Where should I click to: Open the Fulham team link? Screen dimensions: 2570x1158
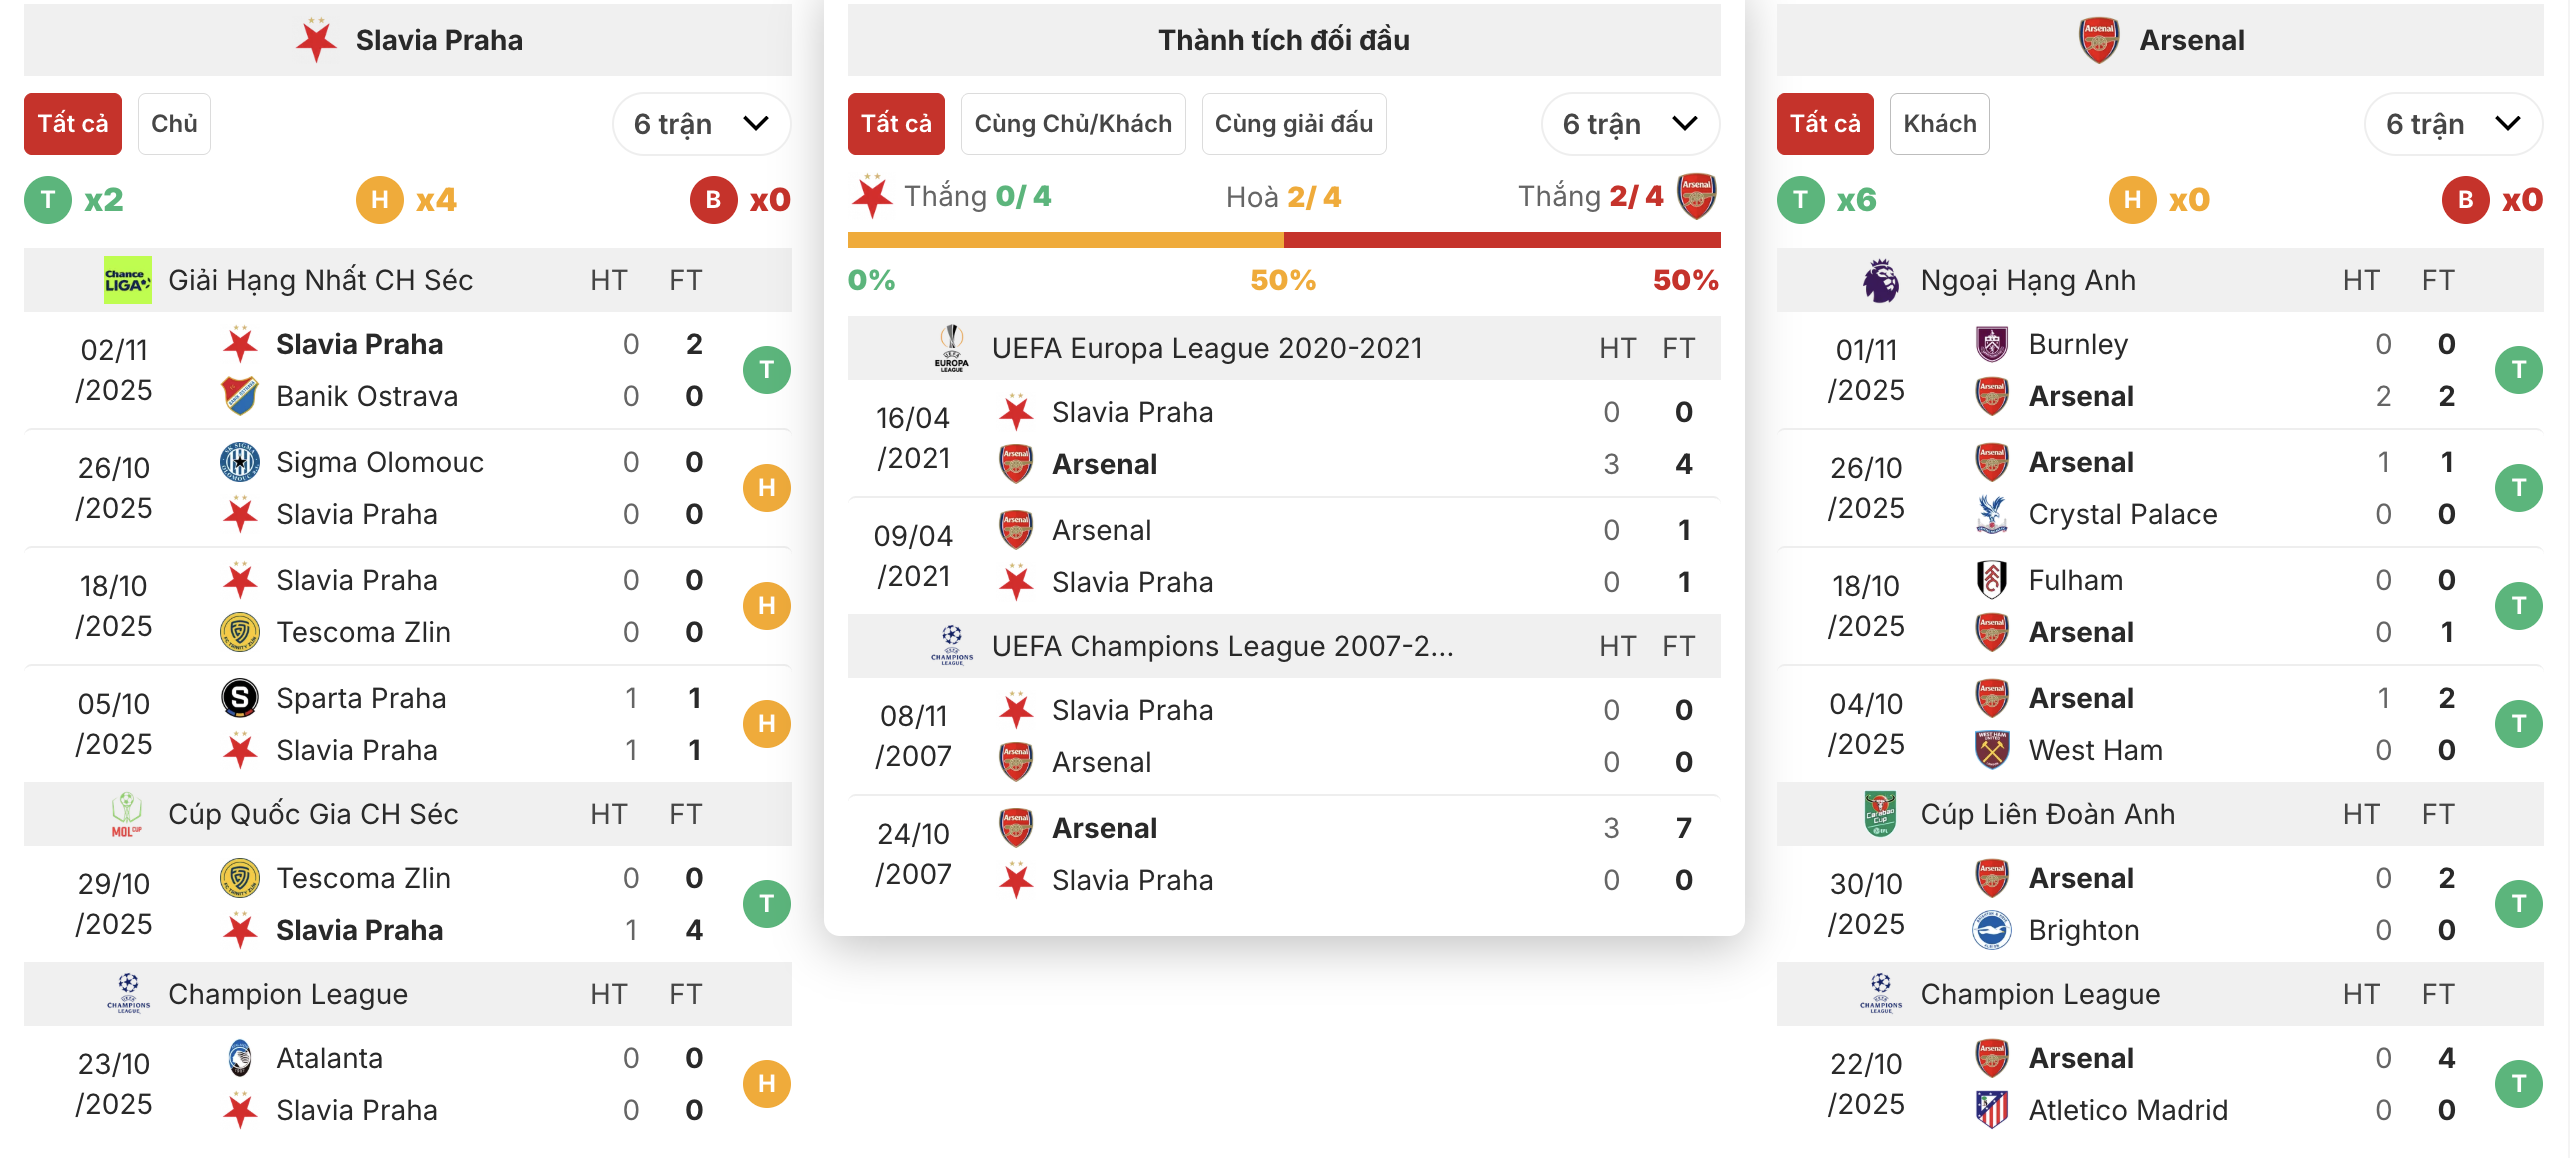point(2075,580)
